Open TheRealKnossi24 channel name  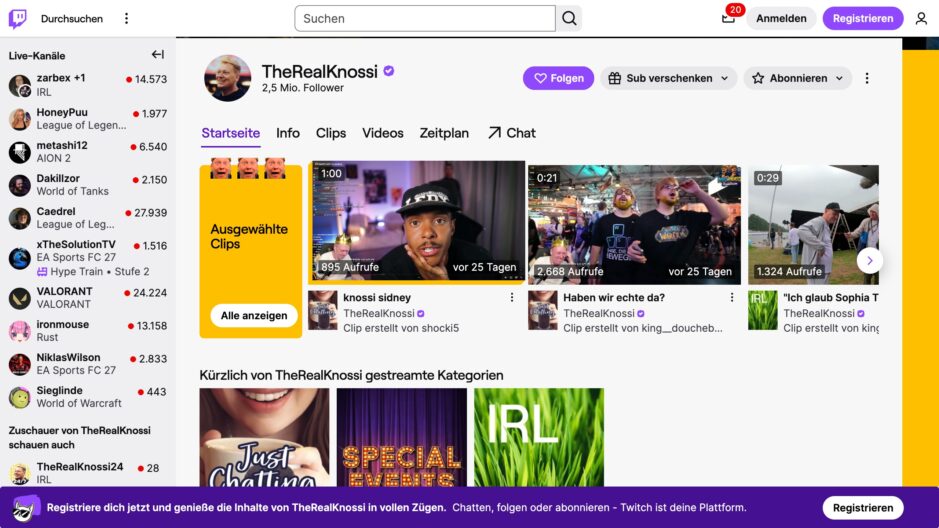pyautogui.click(x=80, y=467)
